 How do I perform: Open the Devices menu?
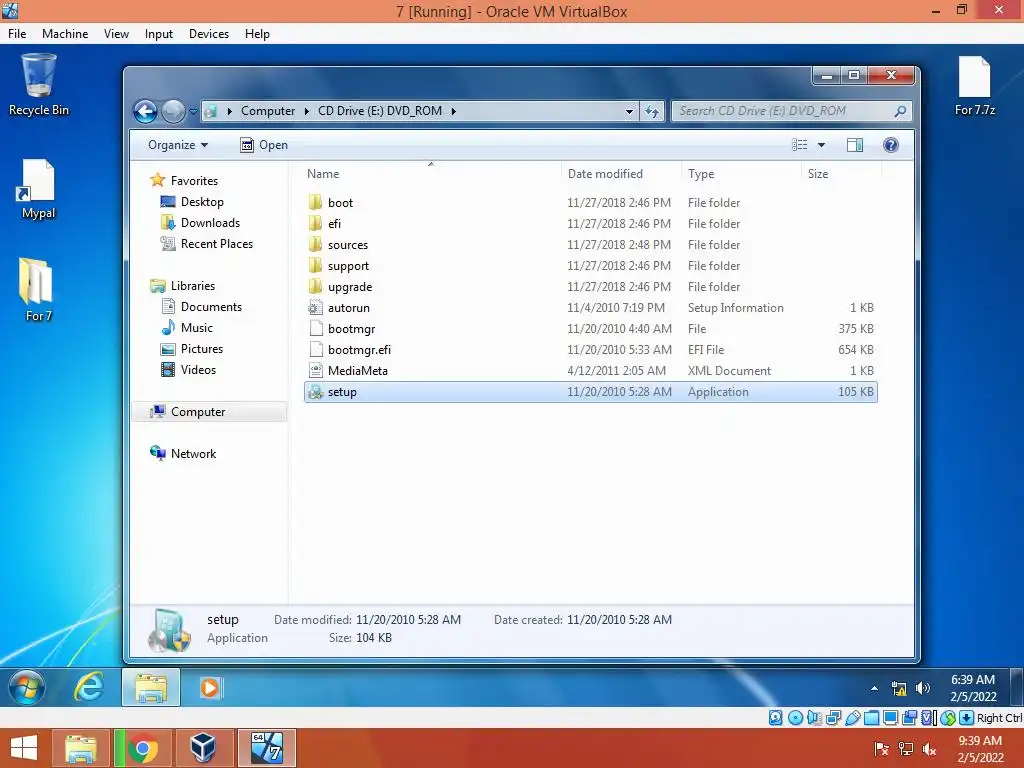pyautogui.click(x=209, y=34)
